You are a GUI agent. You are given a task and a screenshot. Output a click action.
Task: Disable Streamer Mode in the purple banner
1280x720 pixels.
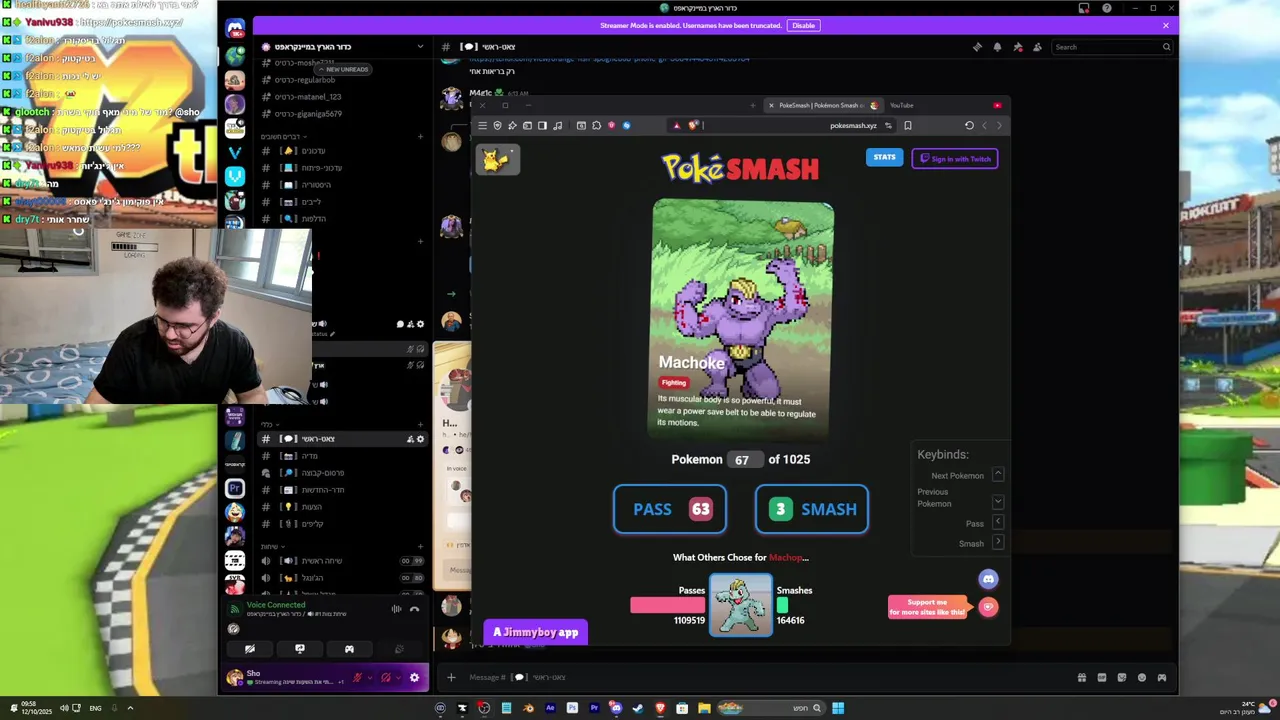(x=803, y=25)
